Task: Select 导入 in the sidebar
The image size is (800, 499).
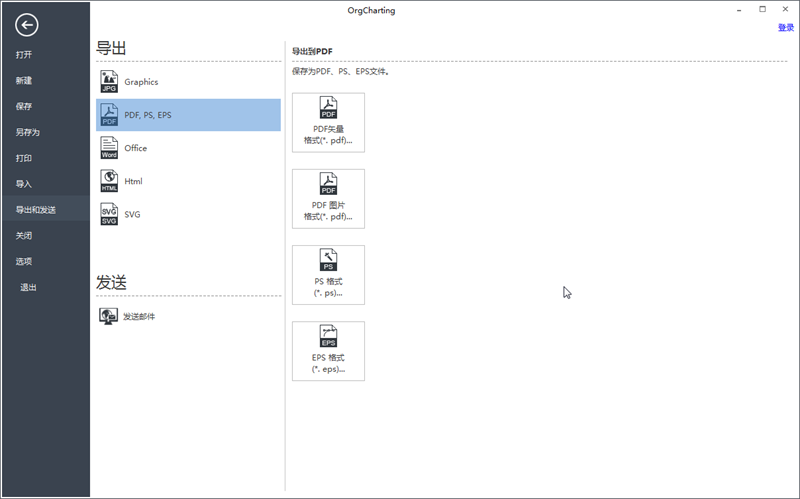Action: 24,184
